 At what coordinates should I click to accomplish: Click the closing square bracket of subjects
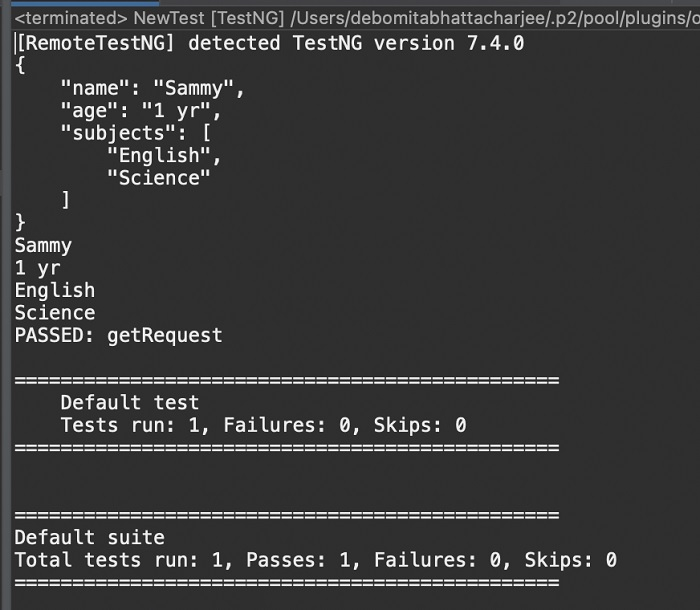coord(66,200)
